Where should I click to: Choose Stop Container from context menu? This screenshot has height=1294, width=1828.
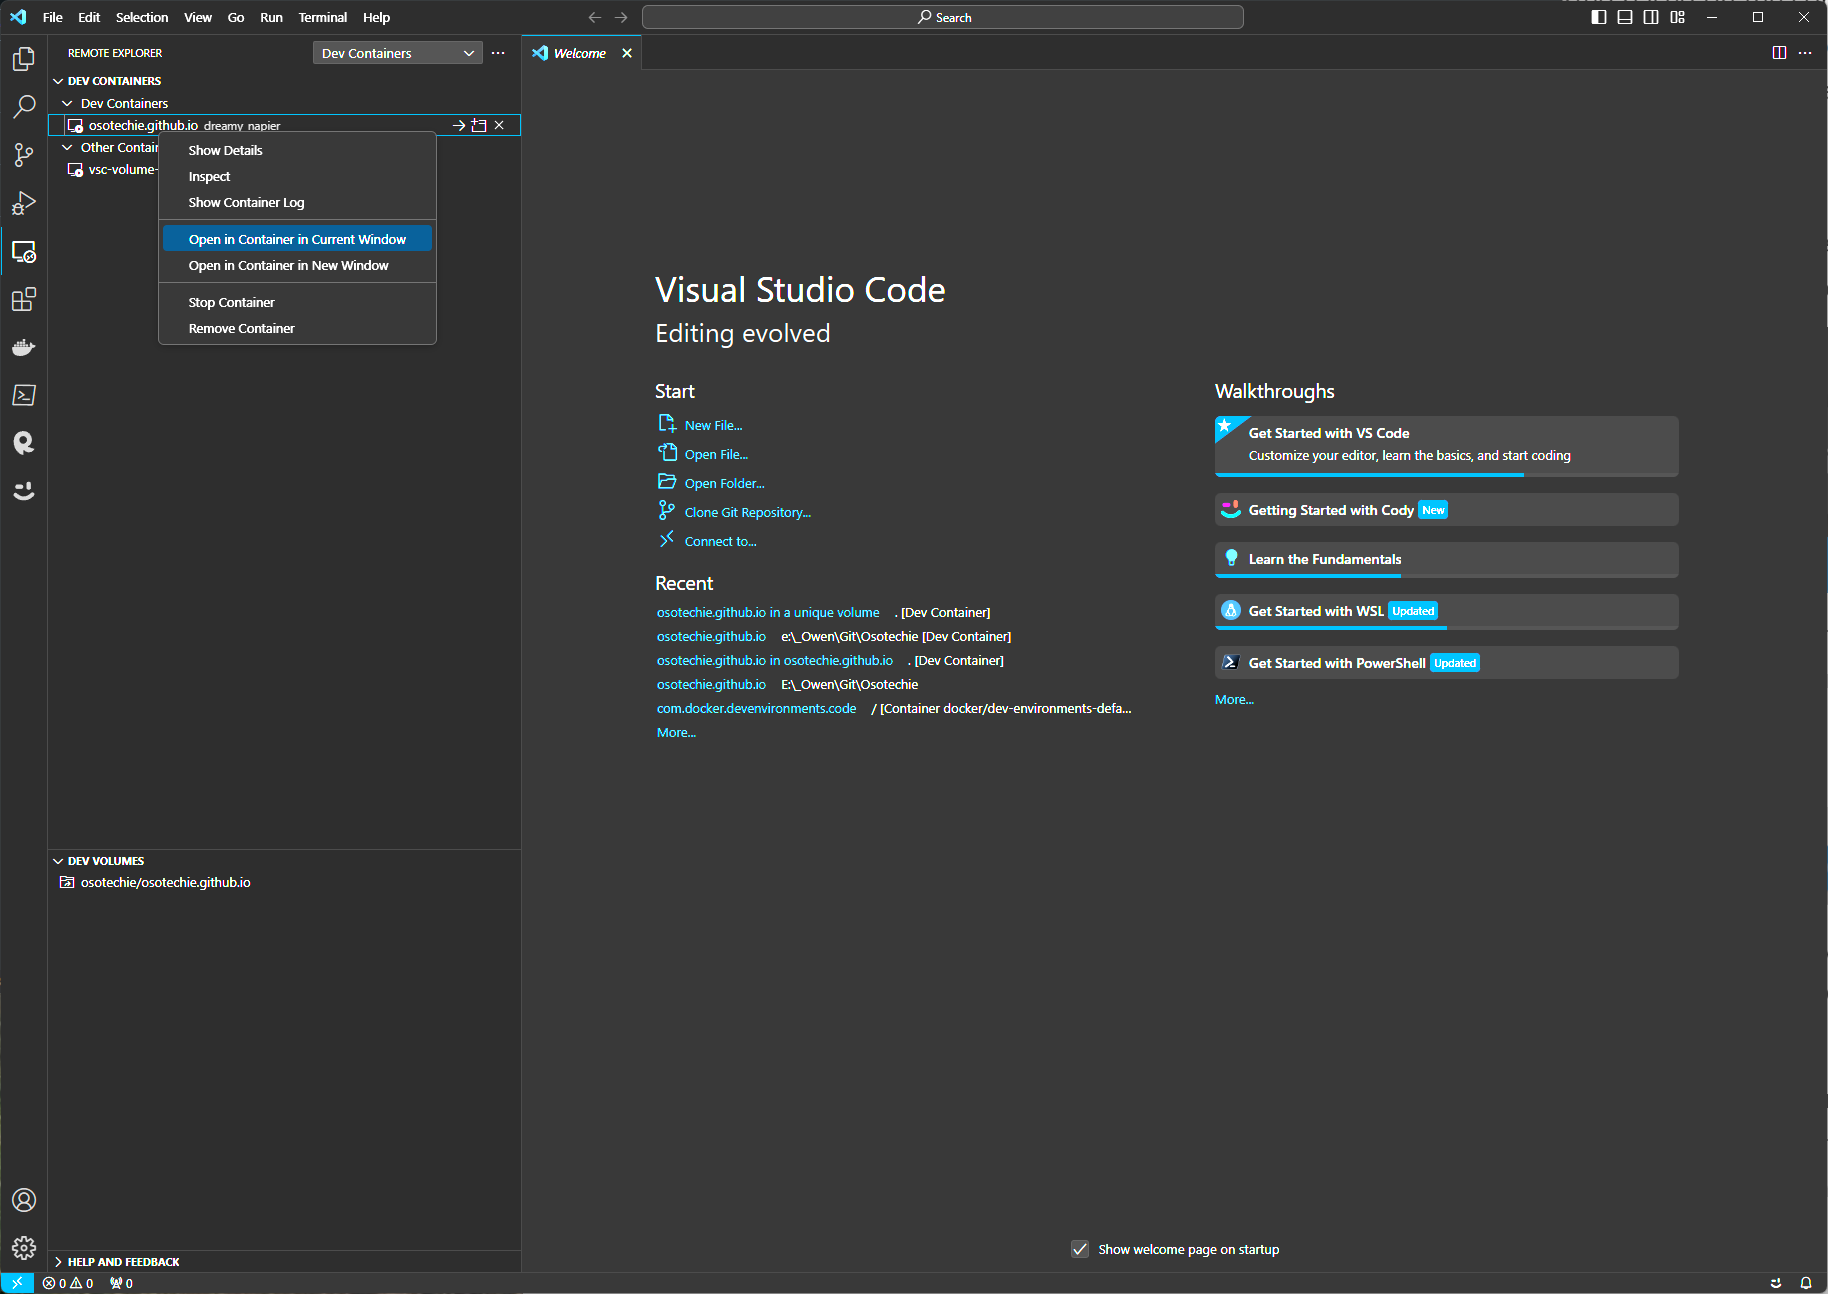[231, 302]
